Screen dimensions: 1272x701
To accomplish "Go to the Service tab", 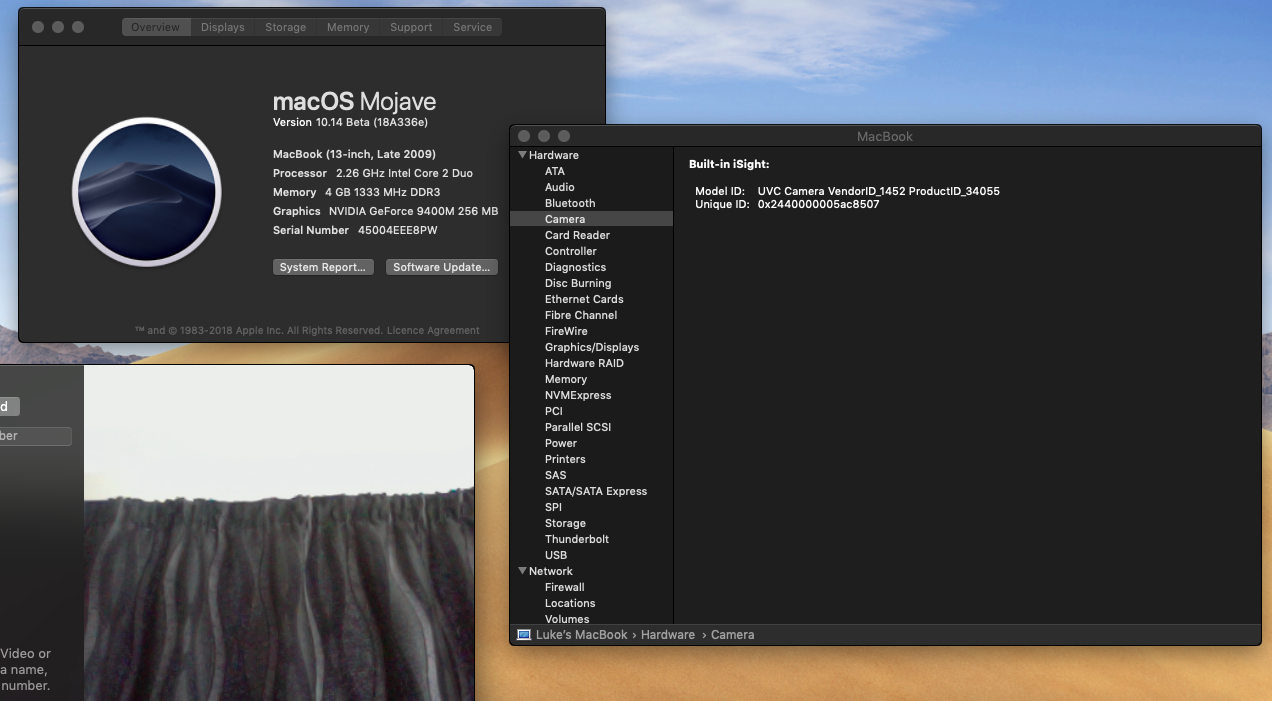I will (x=472, y=27).
